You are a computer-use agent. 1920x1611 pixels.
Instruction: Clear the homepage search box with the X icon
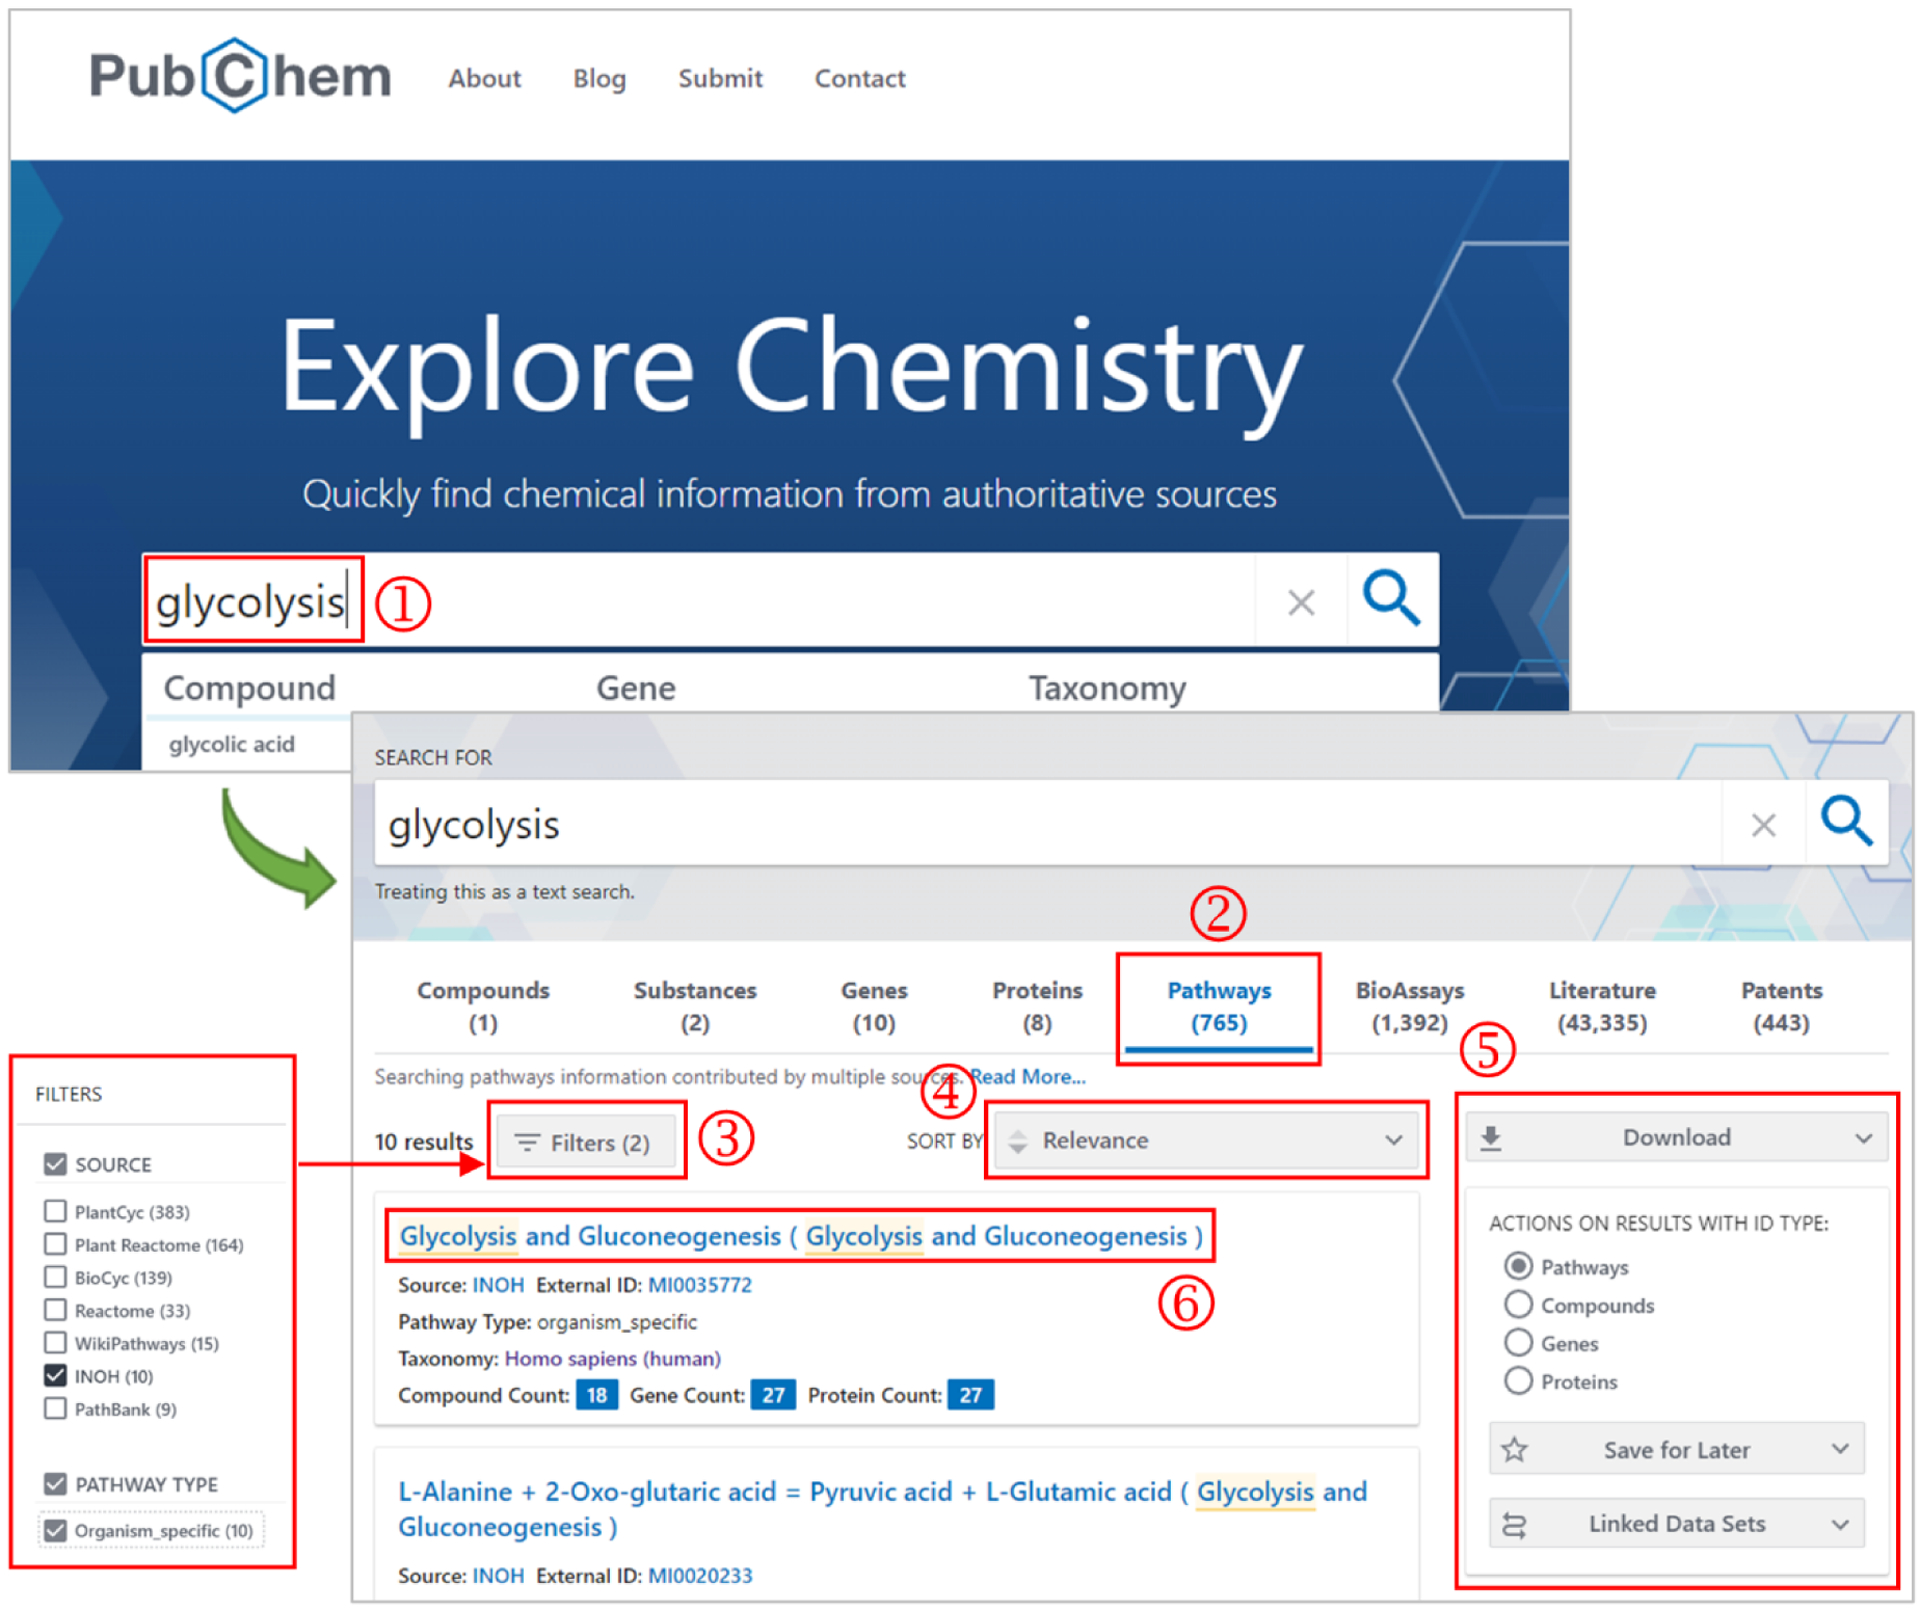click(1301, 602)
